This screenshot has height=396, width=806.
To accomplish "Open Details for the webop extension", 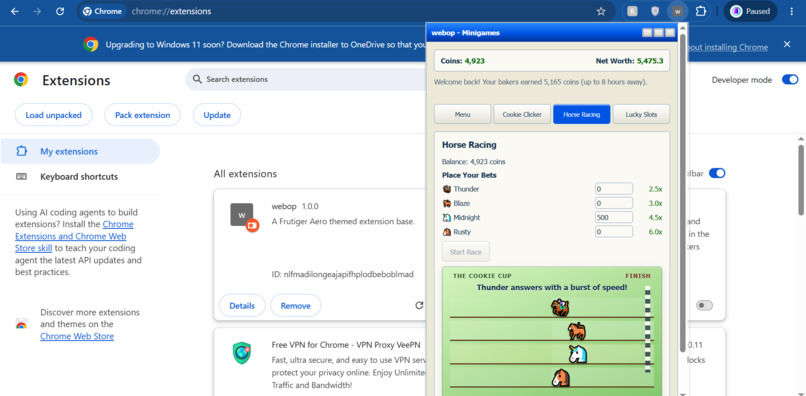I will (x=242, y=306).
